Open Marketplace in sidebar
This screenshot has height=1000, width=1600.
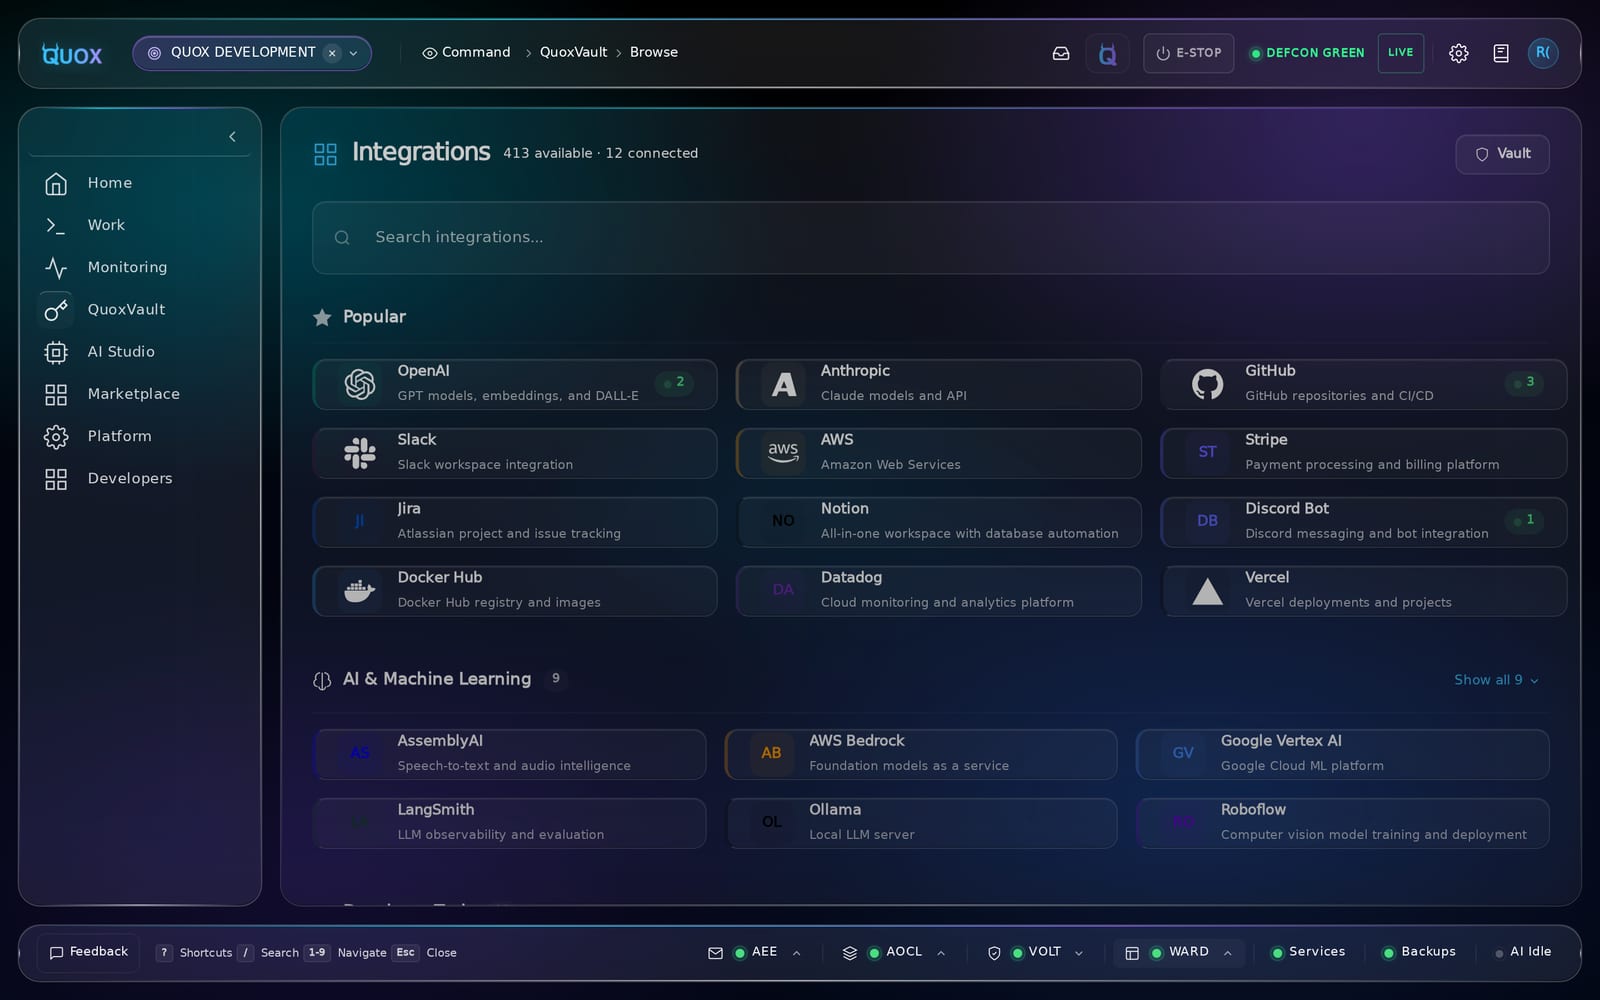140,394
